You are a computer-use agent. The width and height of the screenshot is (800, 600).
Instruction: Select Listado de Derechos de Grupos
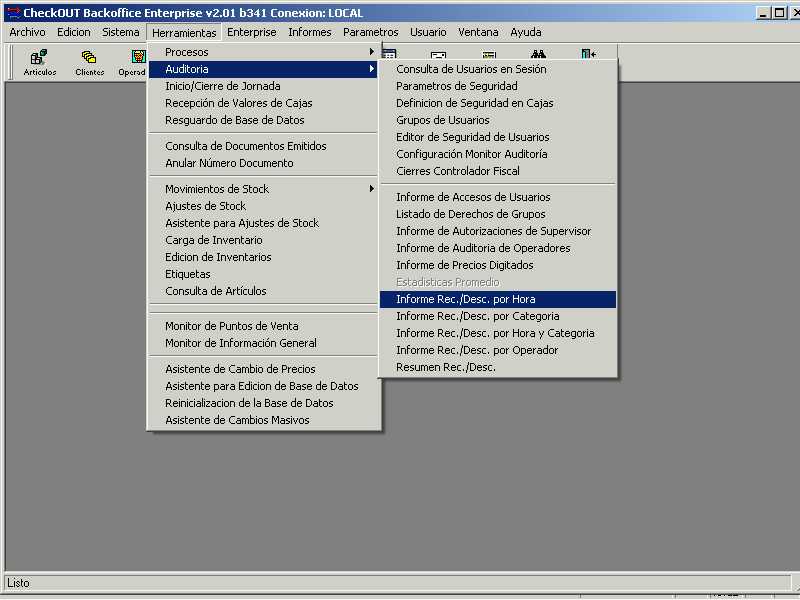[498, 214]
